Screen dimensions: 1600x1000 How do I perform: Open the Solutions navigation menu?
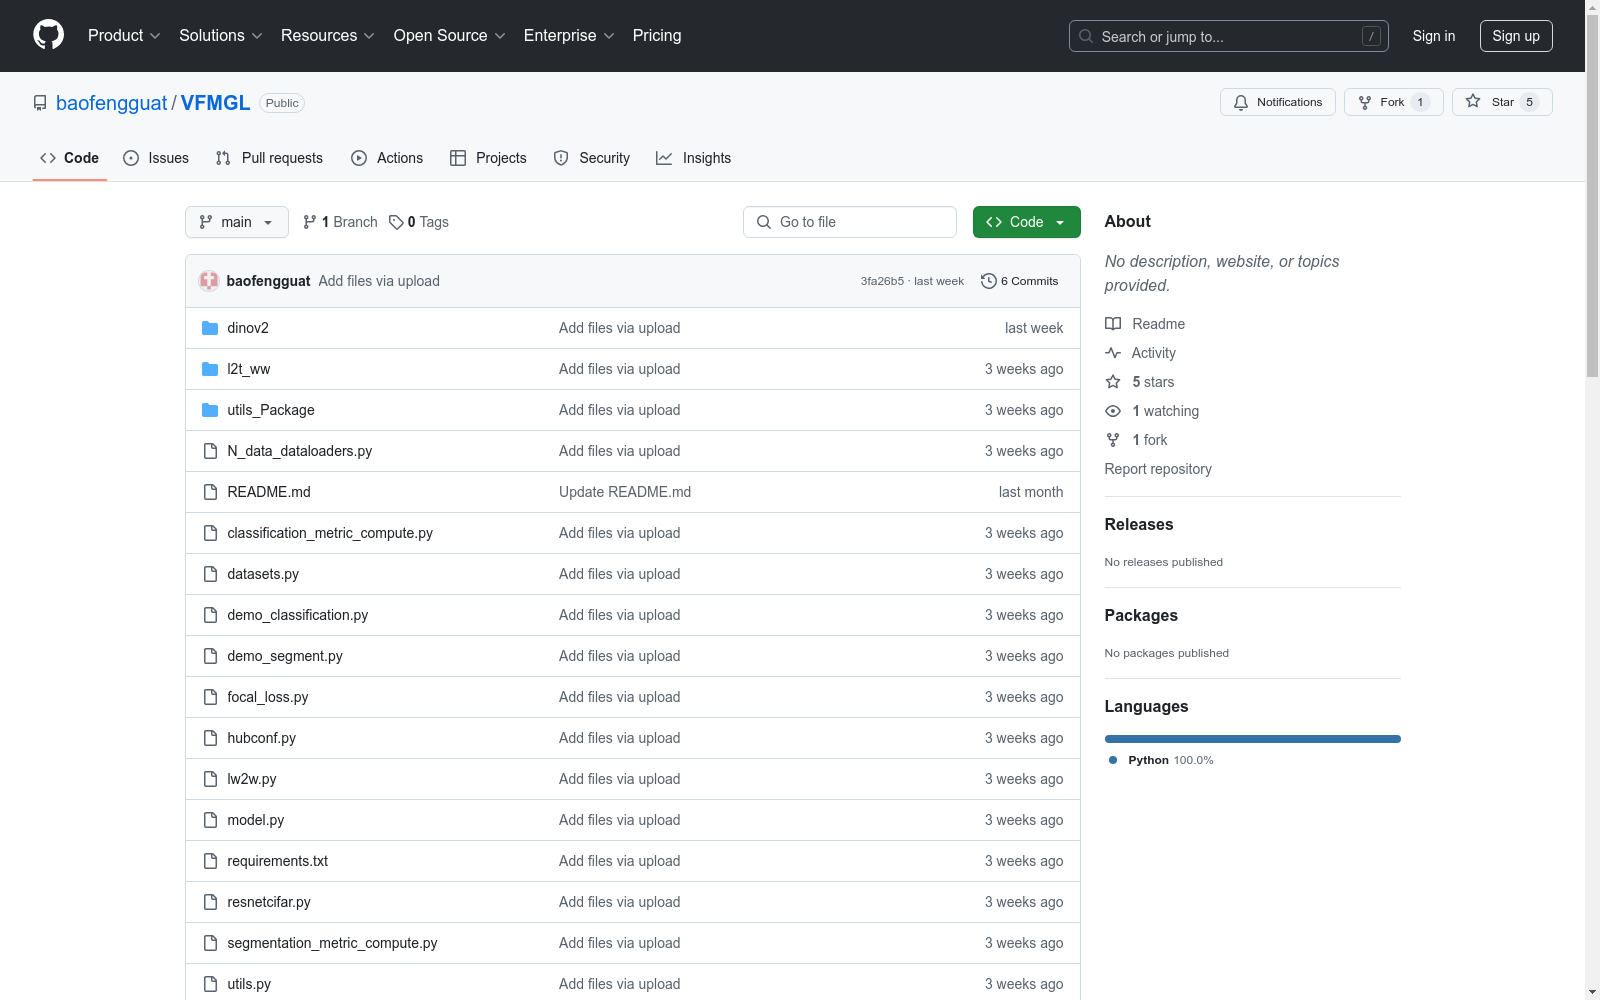click(220, 35)
